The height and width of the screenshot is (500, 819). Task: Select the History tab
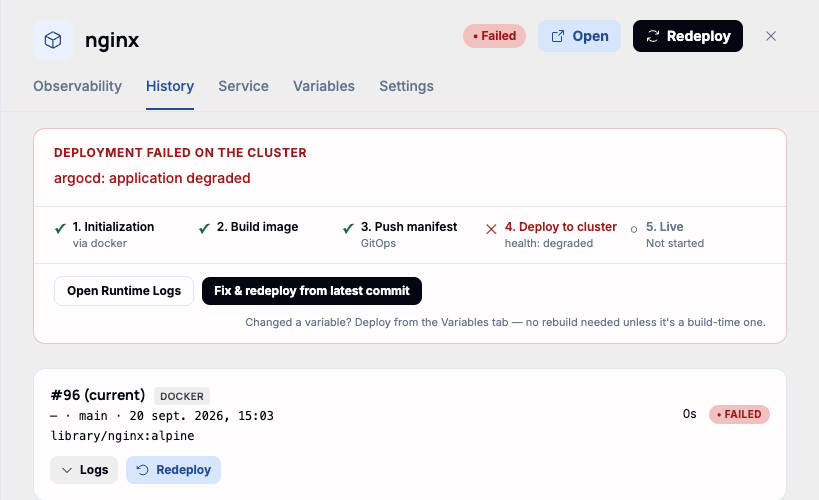point(170,86)
